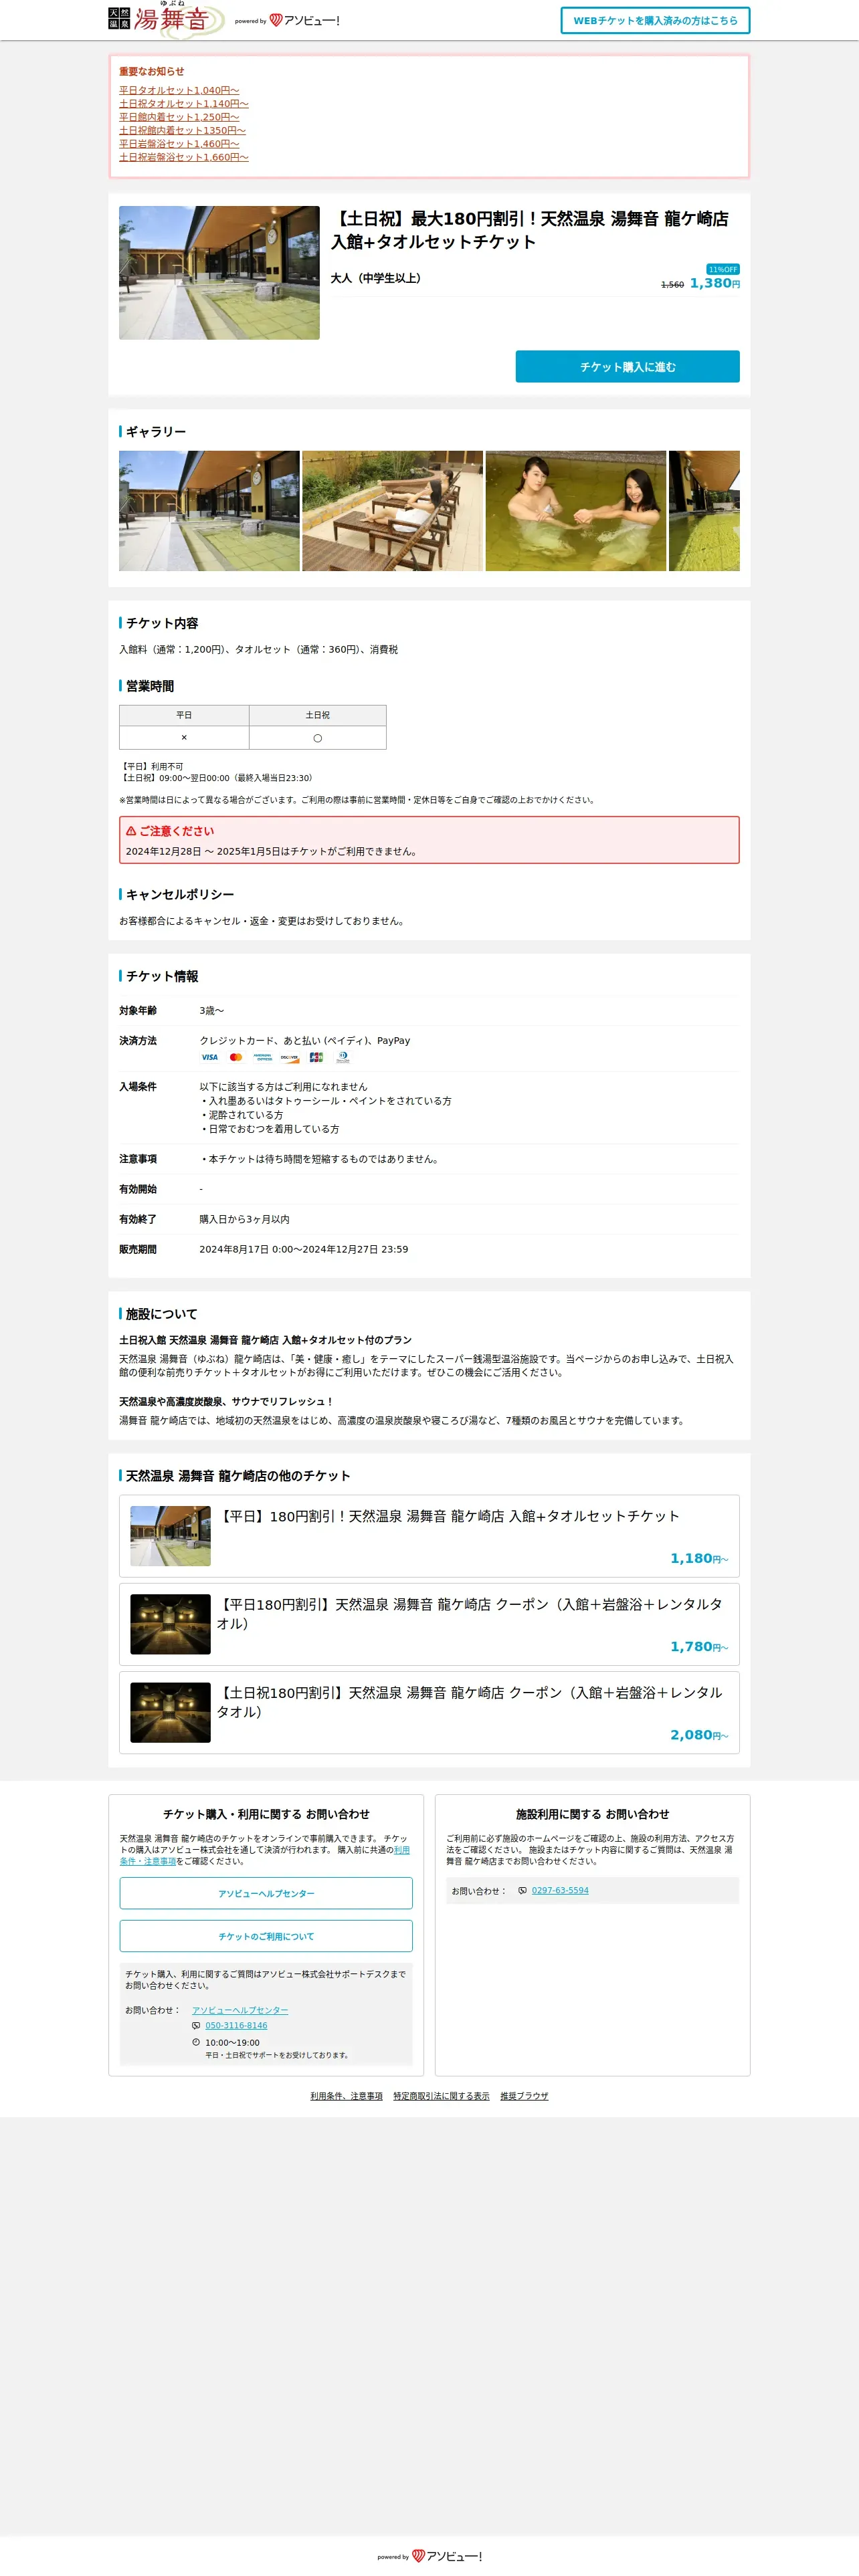This screenshot has width=859, height=2576.
Task: Click the phone icon beside 050-3116-8146
Action: coord(196,2025)
